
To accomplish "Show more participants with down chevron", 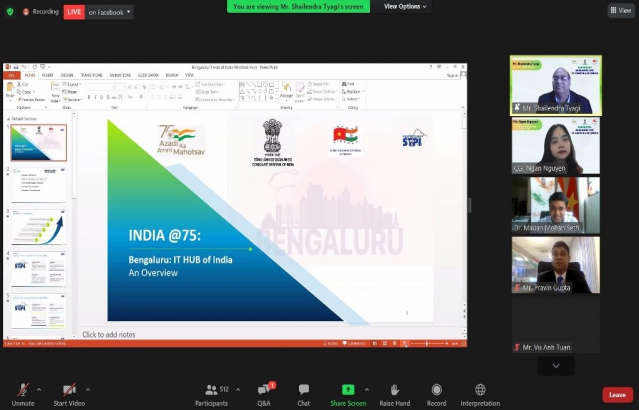I will (x=556, y=366).
